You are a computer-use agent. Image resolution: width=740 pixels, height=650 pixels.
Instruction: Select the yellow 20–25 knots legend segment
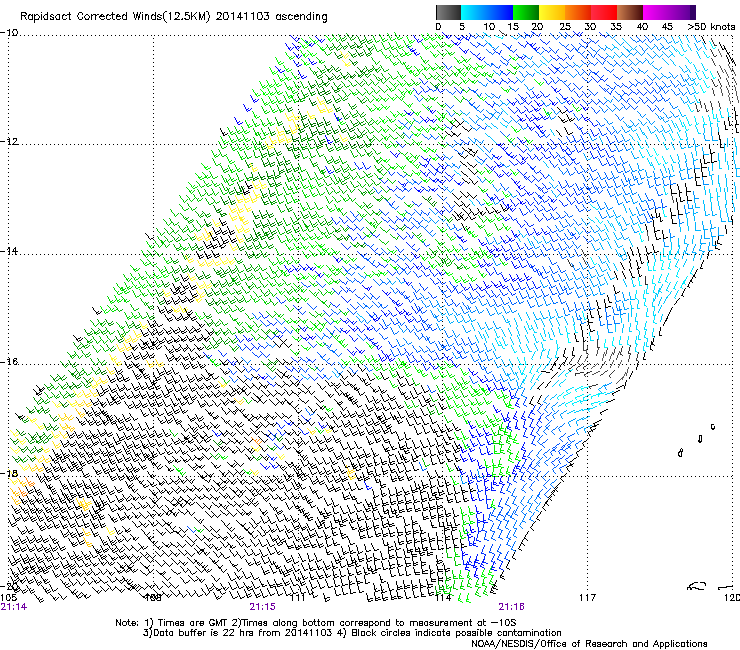(552, 12)
